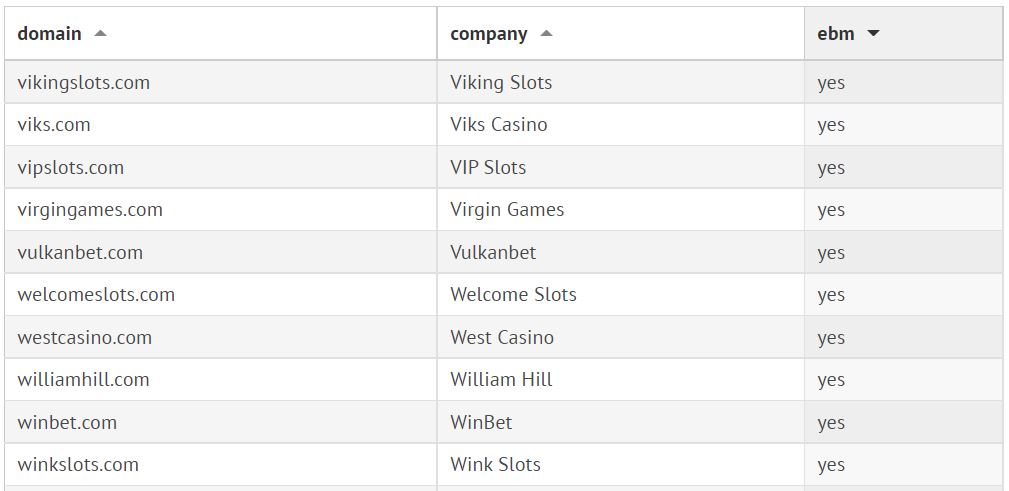1009x491 pixels.
Task: Click the virgingames.com domain cell
Action: [90, 210]
